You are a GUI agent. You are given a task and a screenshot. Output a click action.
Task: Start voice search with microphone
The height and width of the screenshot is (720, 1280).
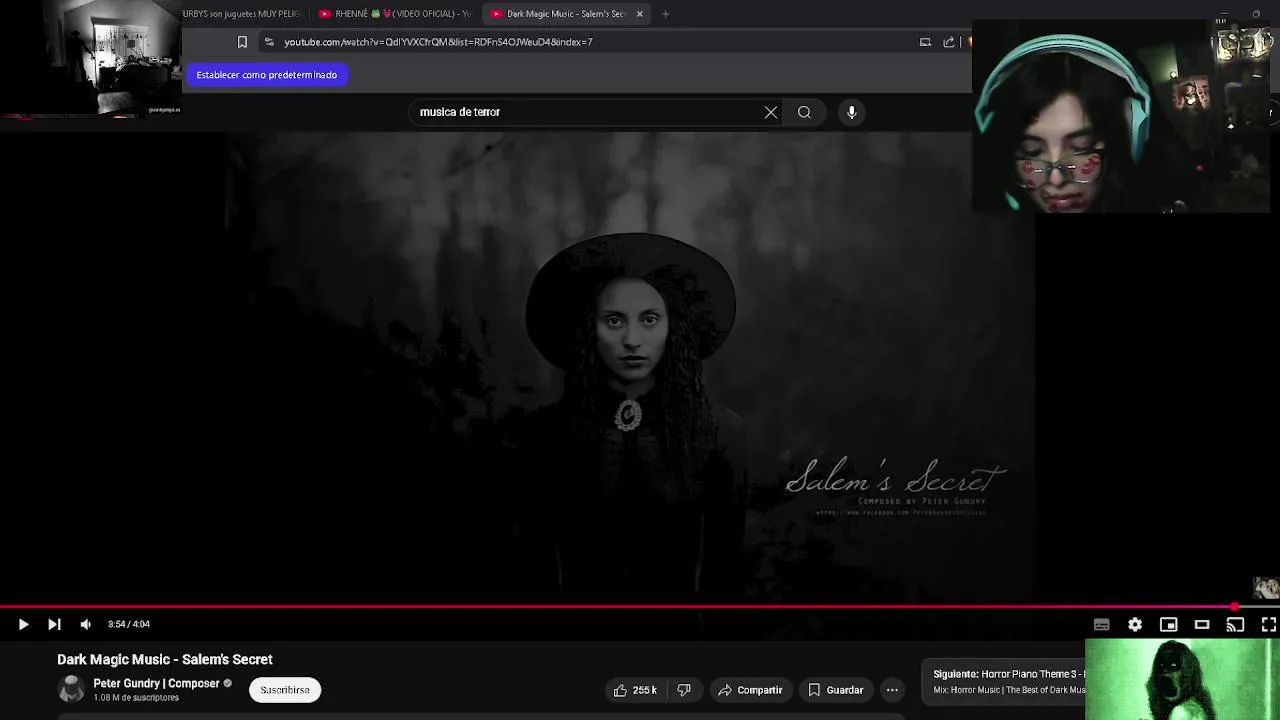(x=852, y=112)
